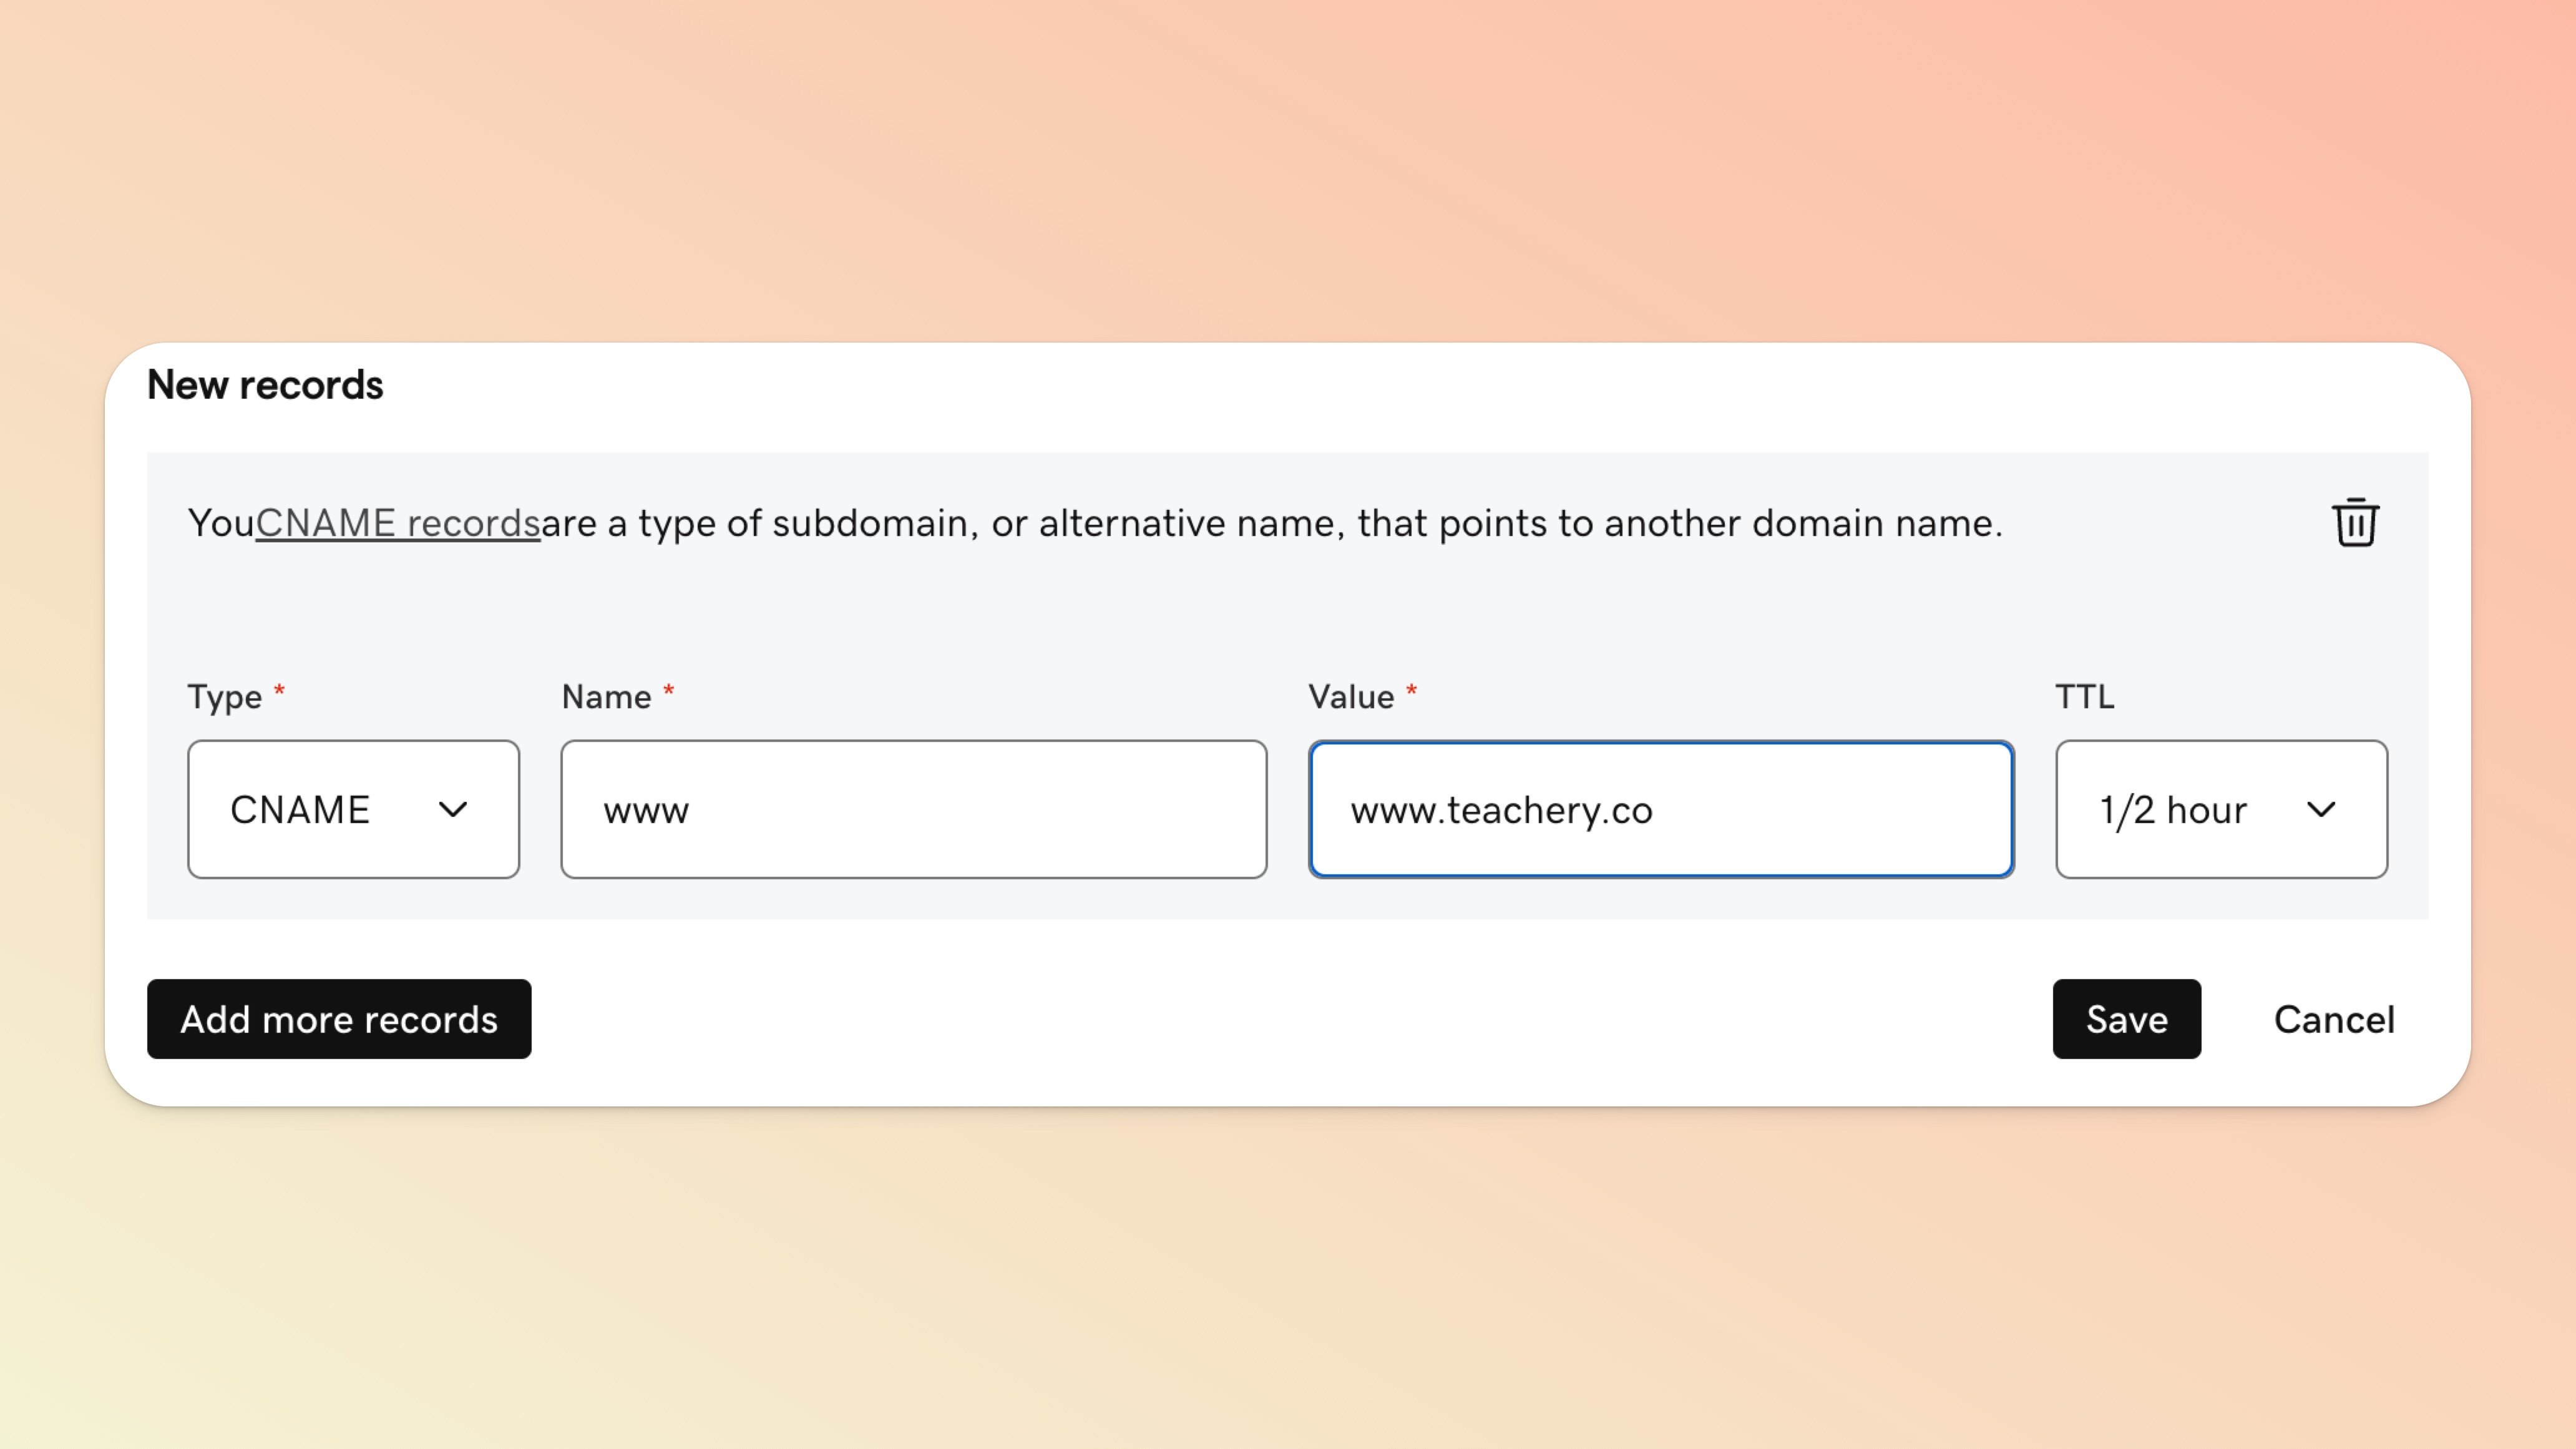Click the chevron arrow beside CNAME
This screenshot has height=1449, width=2576.
pos(453,809)
